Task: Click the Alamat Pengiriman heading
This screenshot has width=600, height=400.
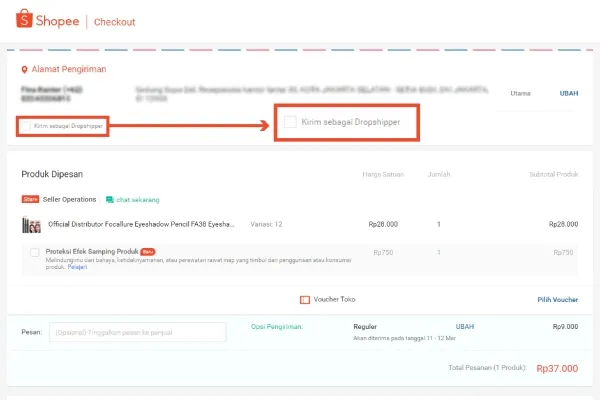Action: 69,69
